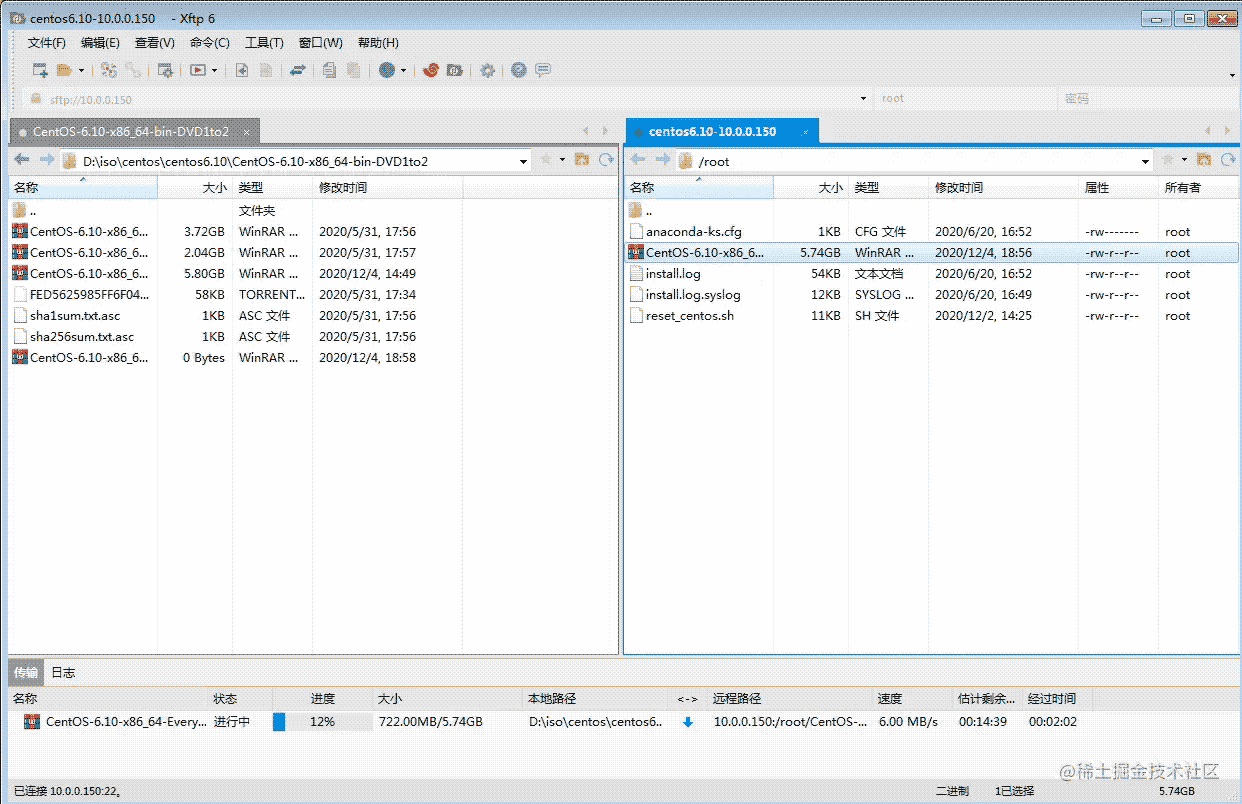Open the 窗口(W) menu
1242x804 pixels.
320,43
